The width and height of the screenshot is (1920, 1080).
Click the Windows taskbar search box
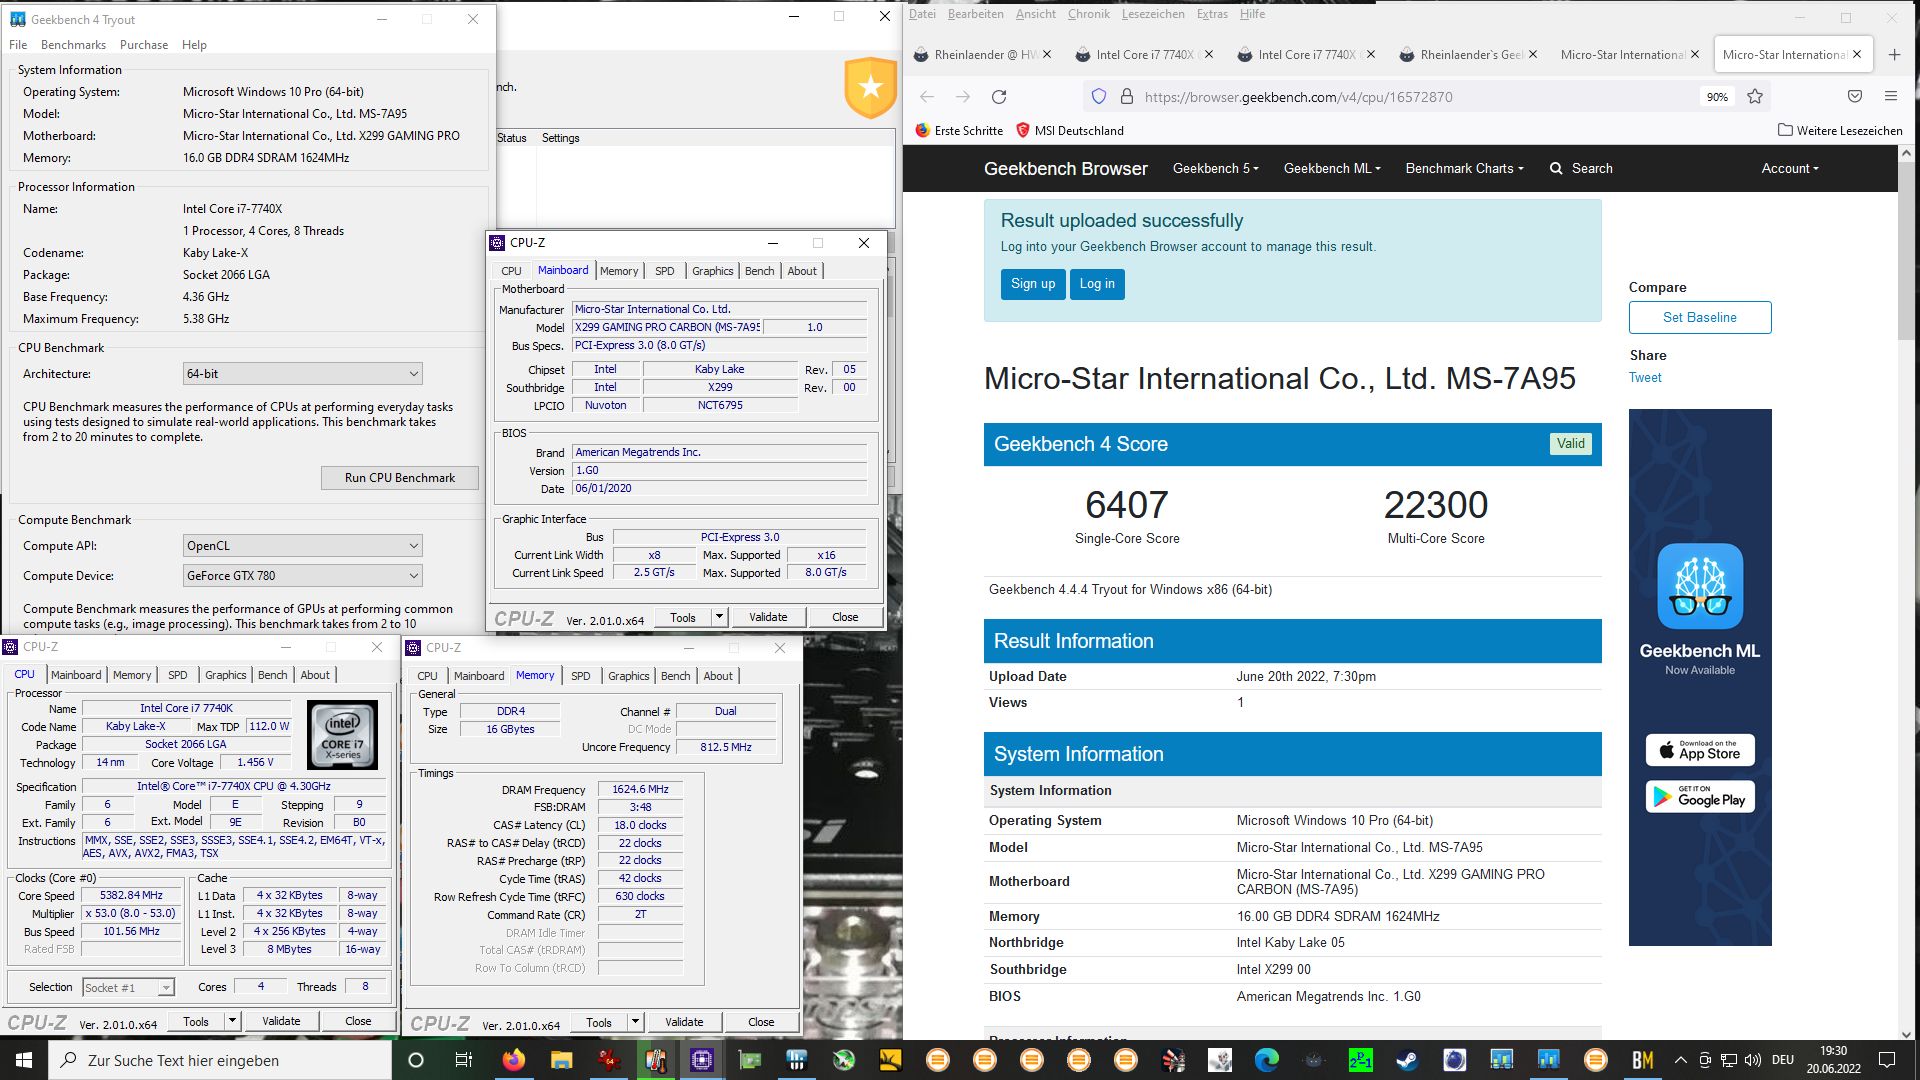220,1060
